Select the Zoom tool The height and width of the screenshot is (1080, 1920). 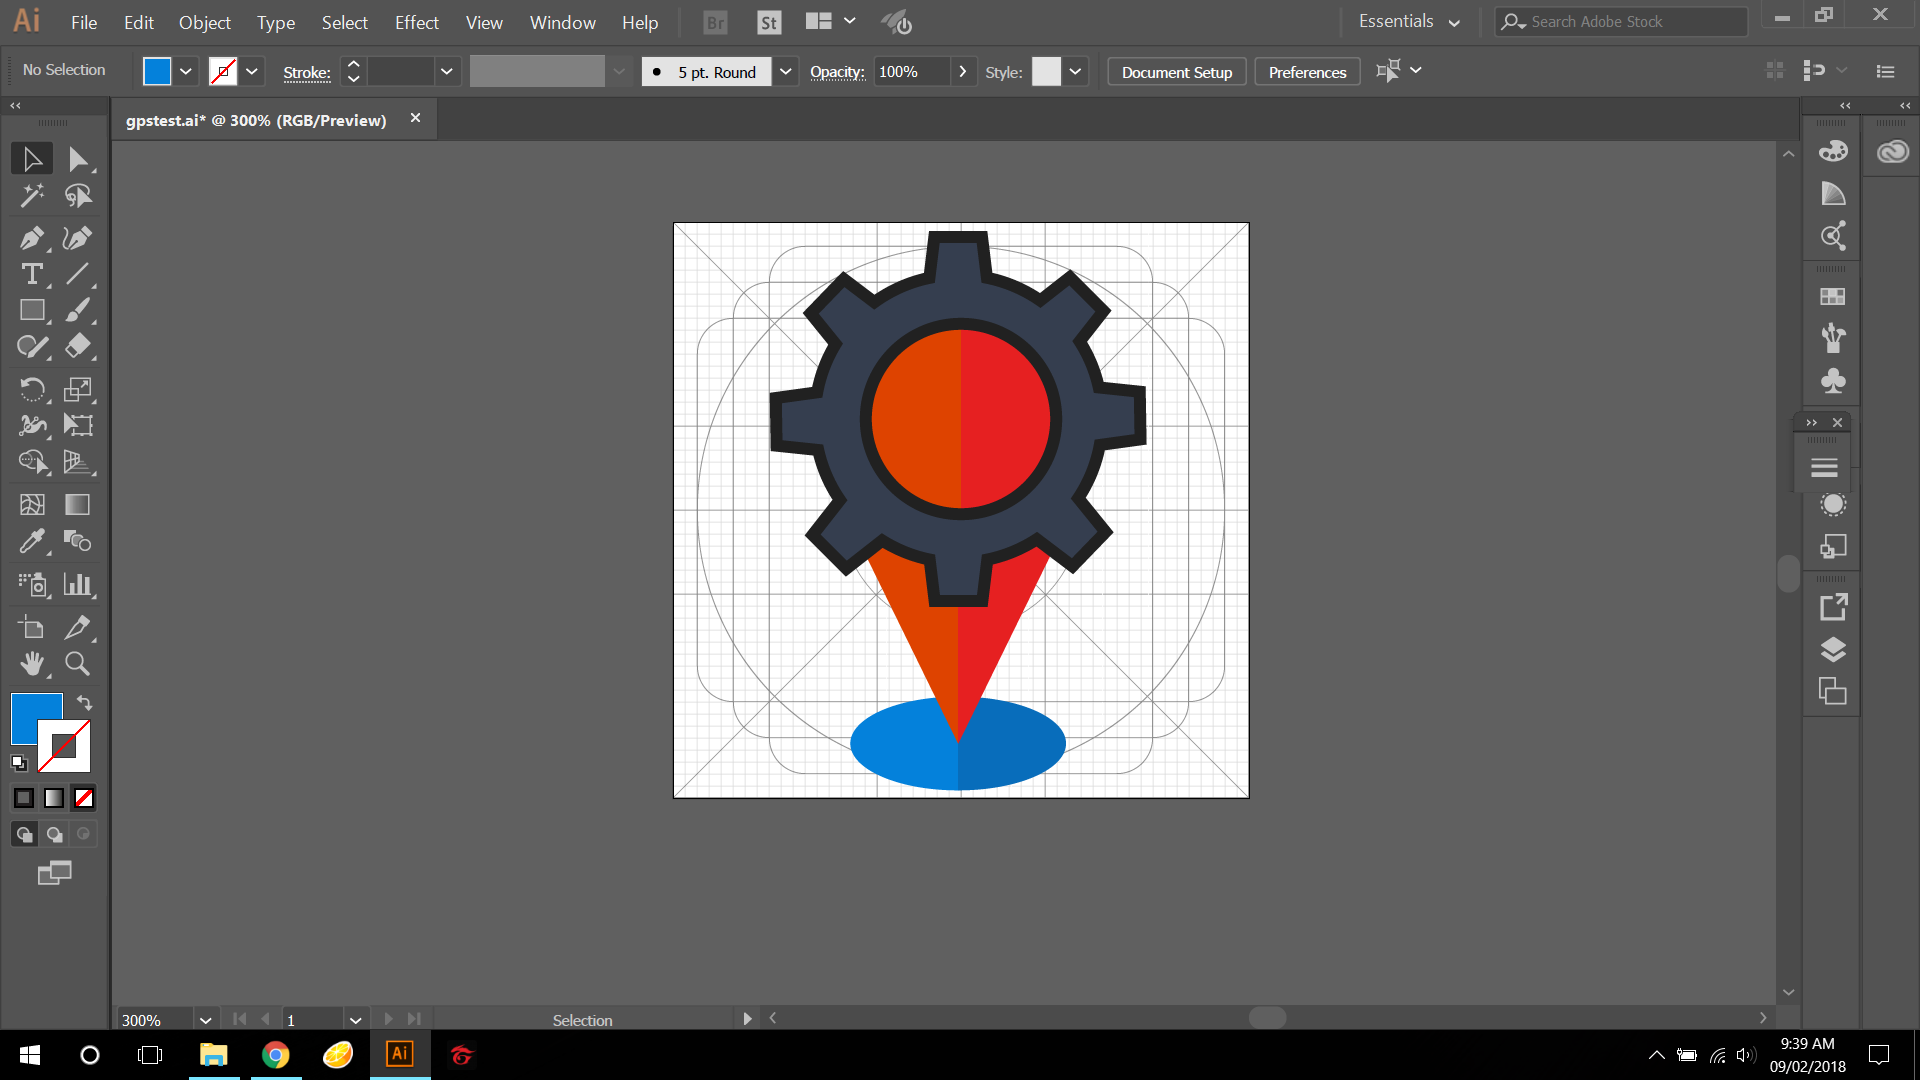point(77,663)
